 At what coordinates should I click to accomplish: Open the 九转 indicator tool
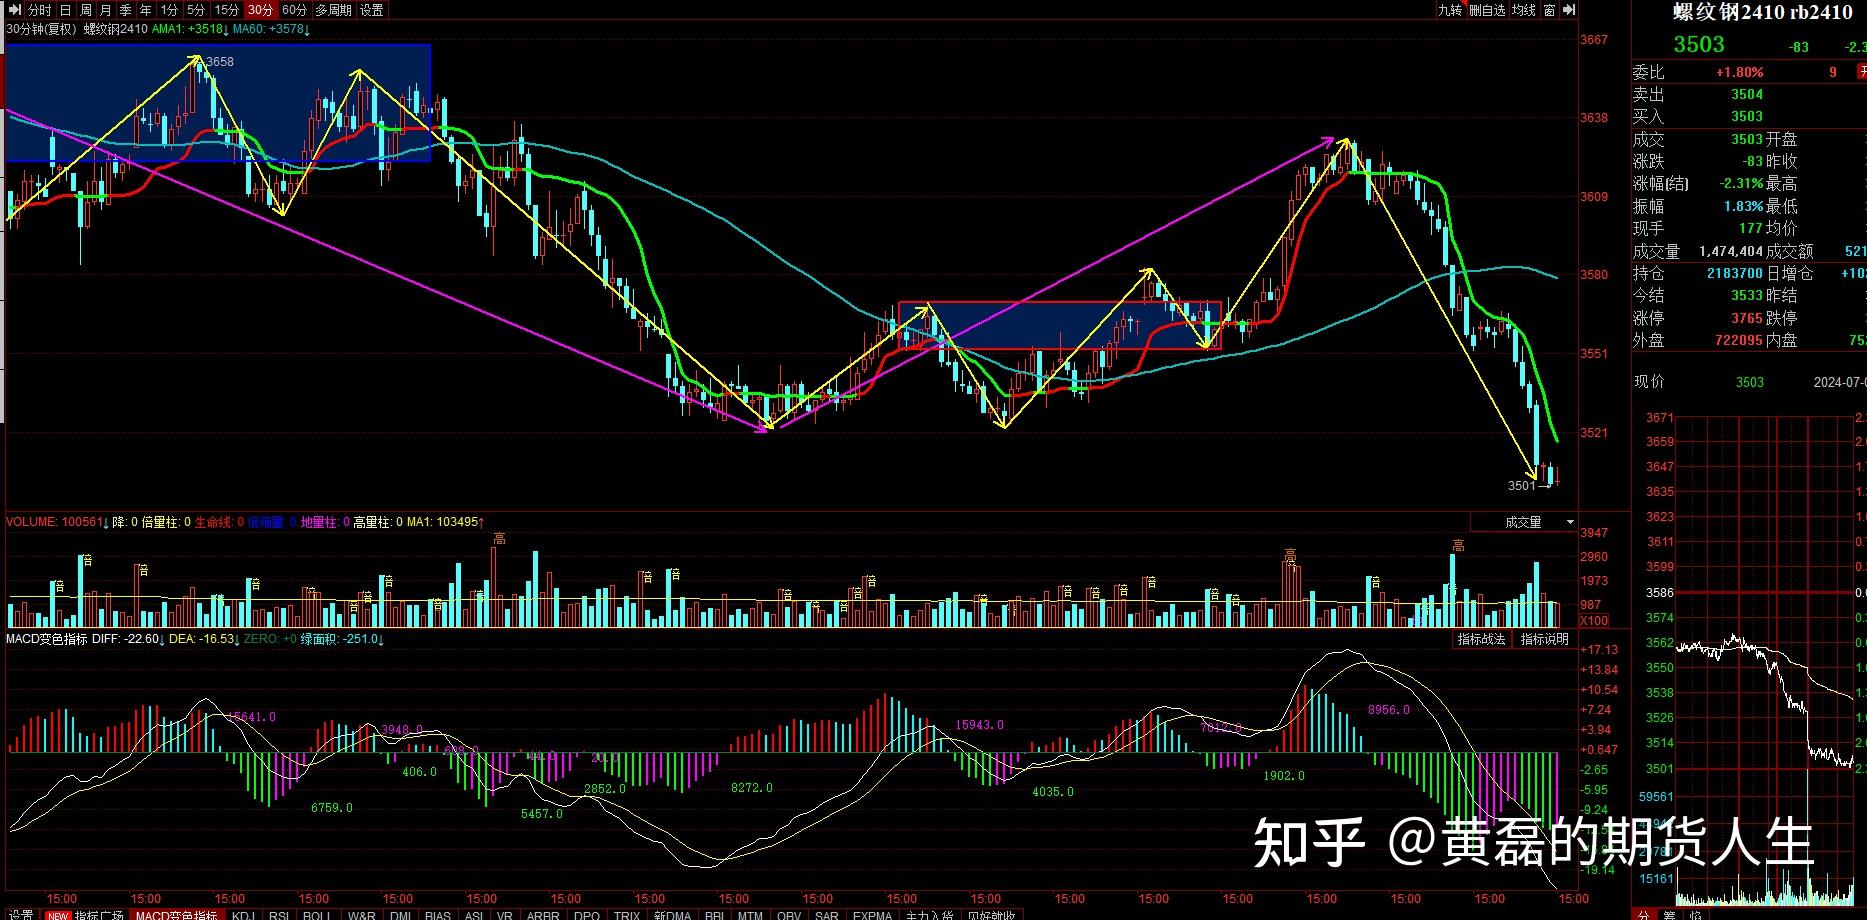click(x=1450, y=10)
